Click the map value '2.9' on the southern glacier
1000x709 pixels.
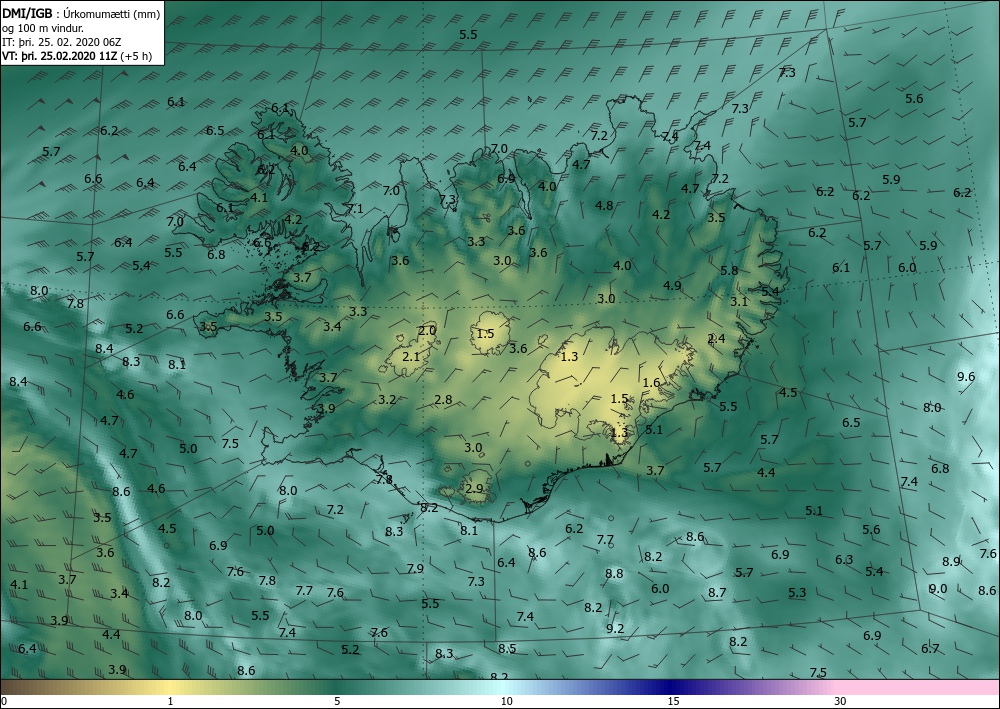click(474, 489)
